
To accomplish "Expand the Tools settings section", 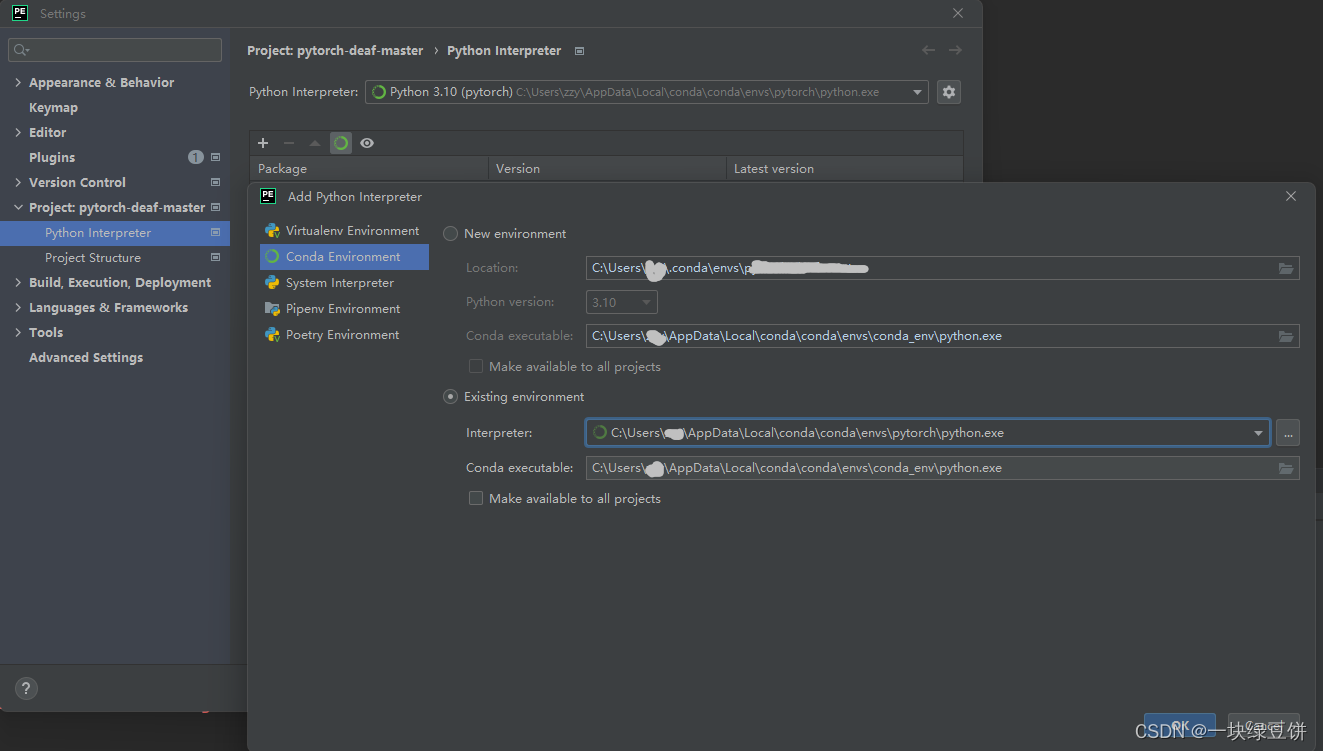I will (18, 332).
